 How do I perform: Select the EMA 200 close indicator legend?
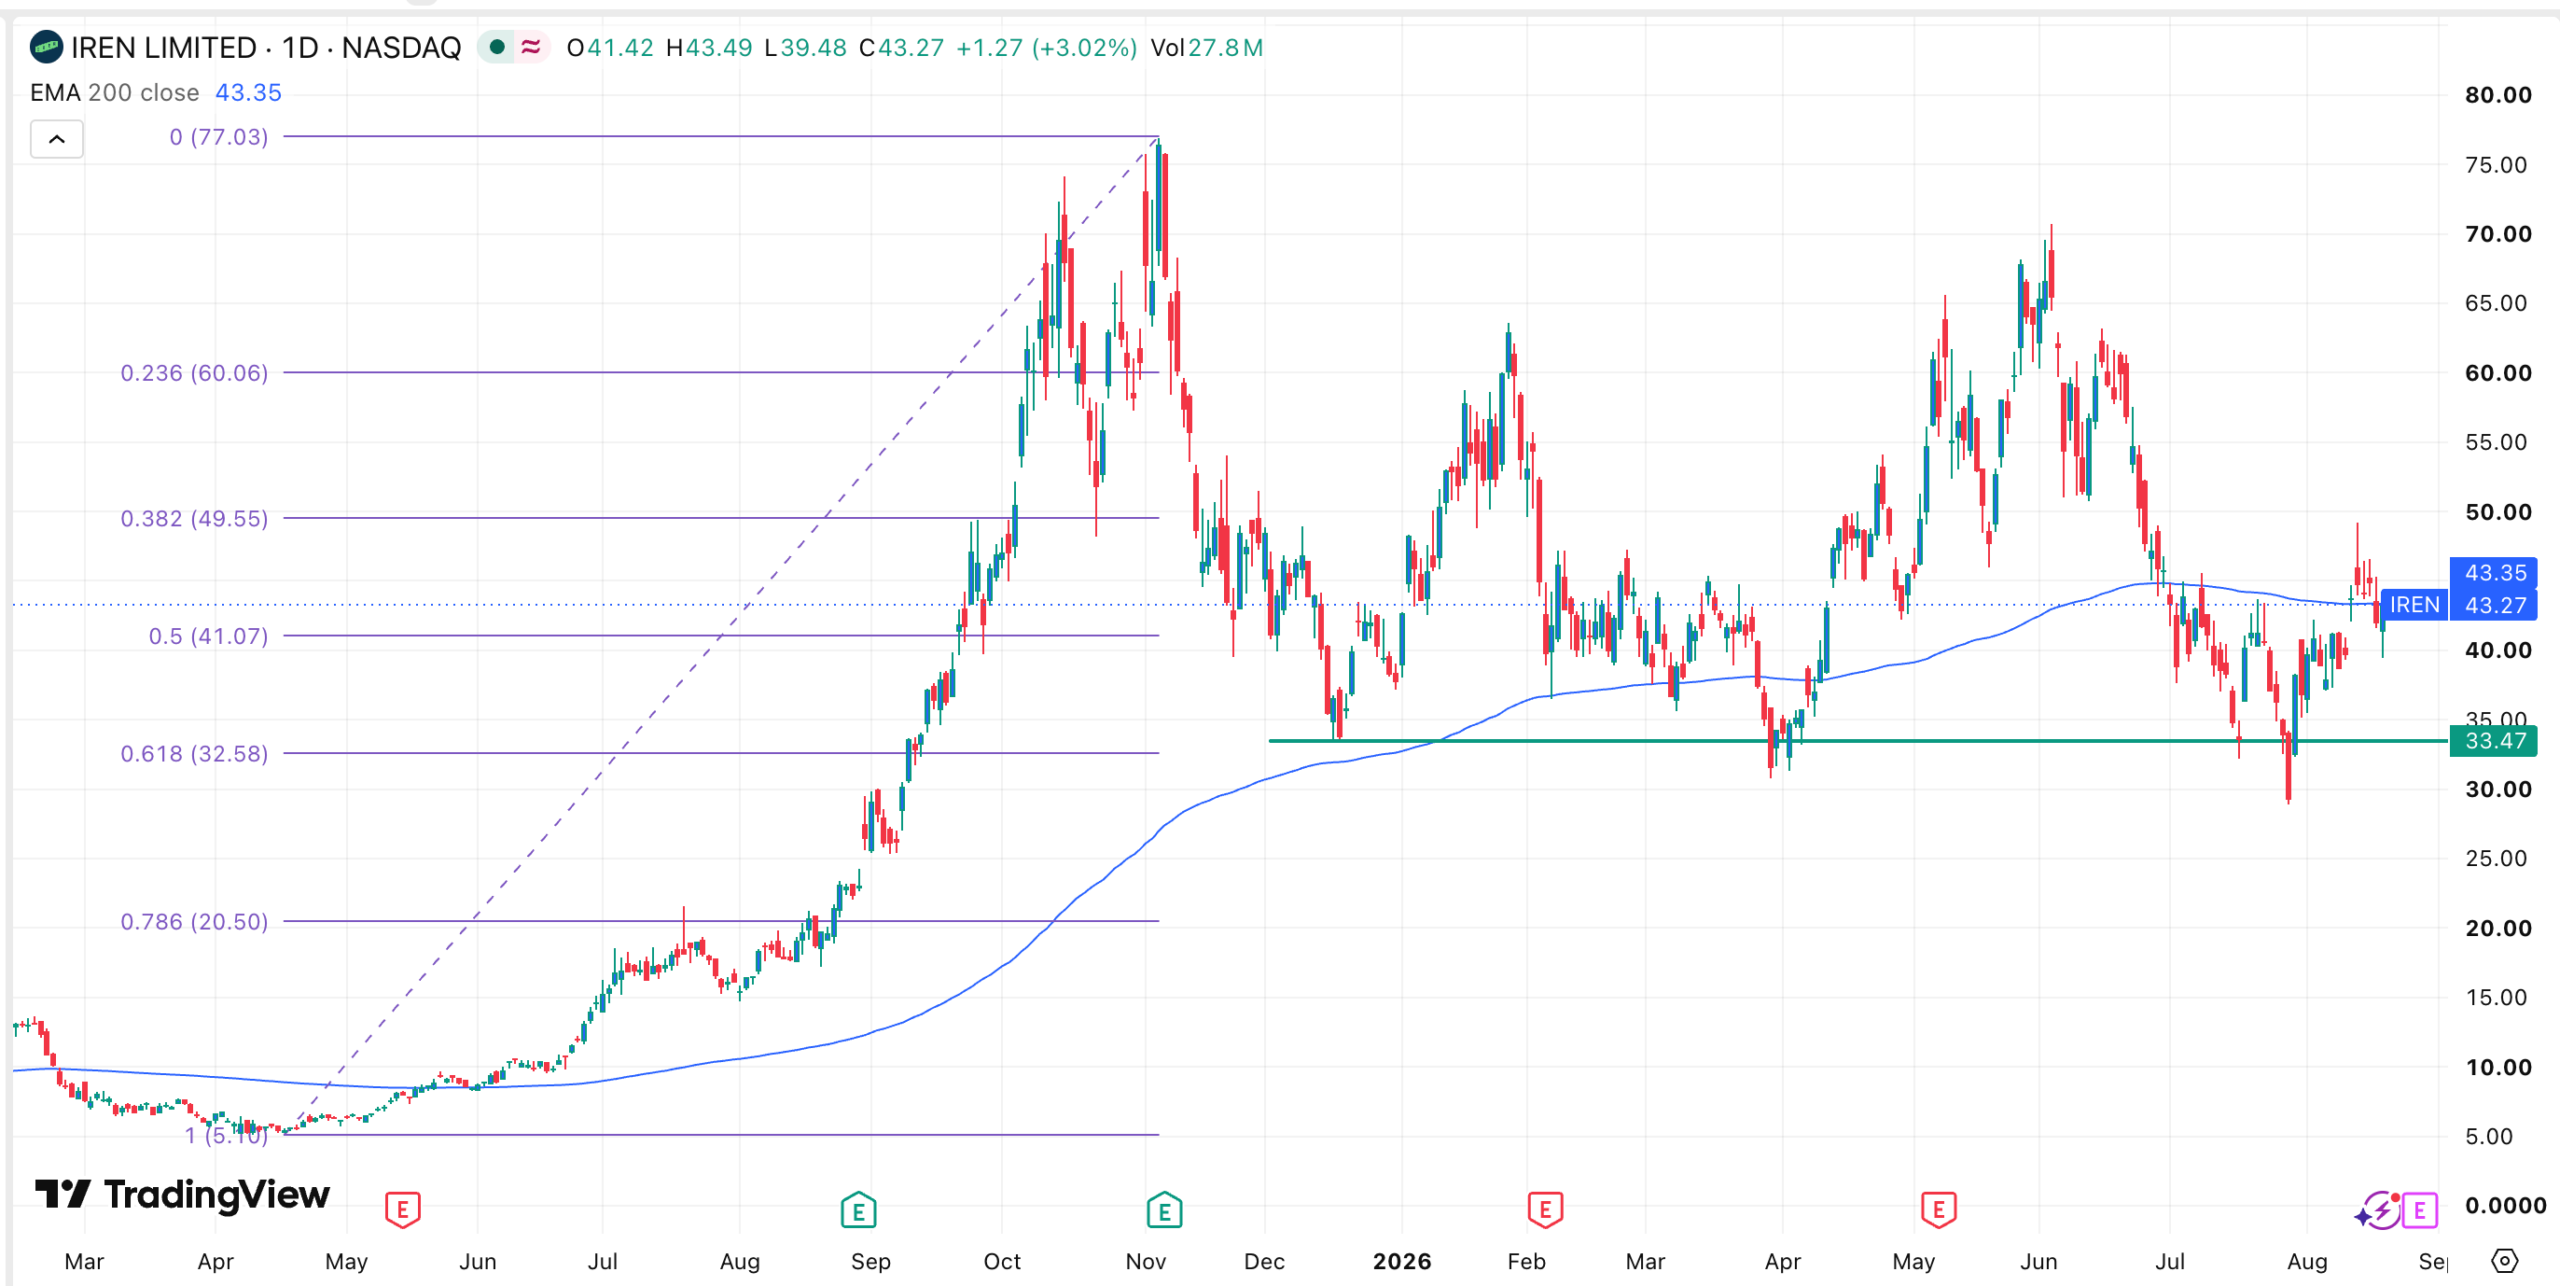click(114, 92)
